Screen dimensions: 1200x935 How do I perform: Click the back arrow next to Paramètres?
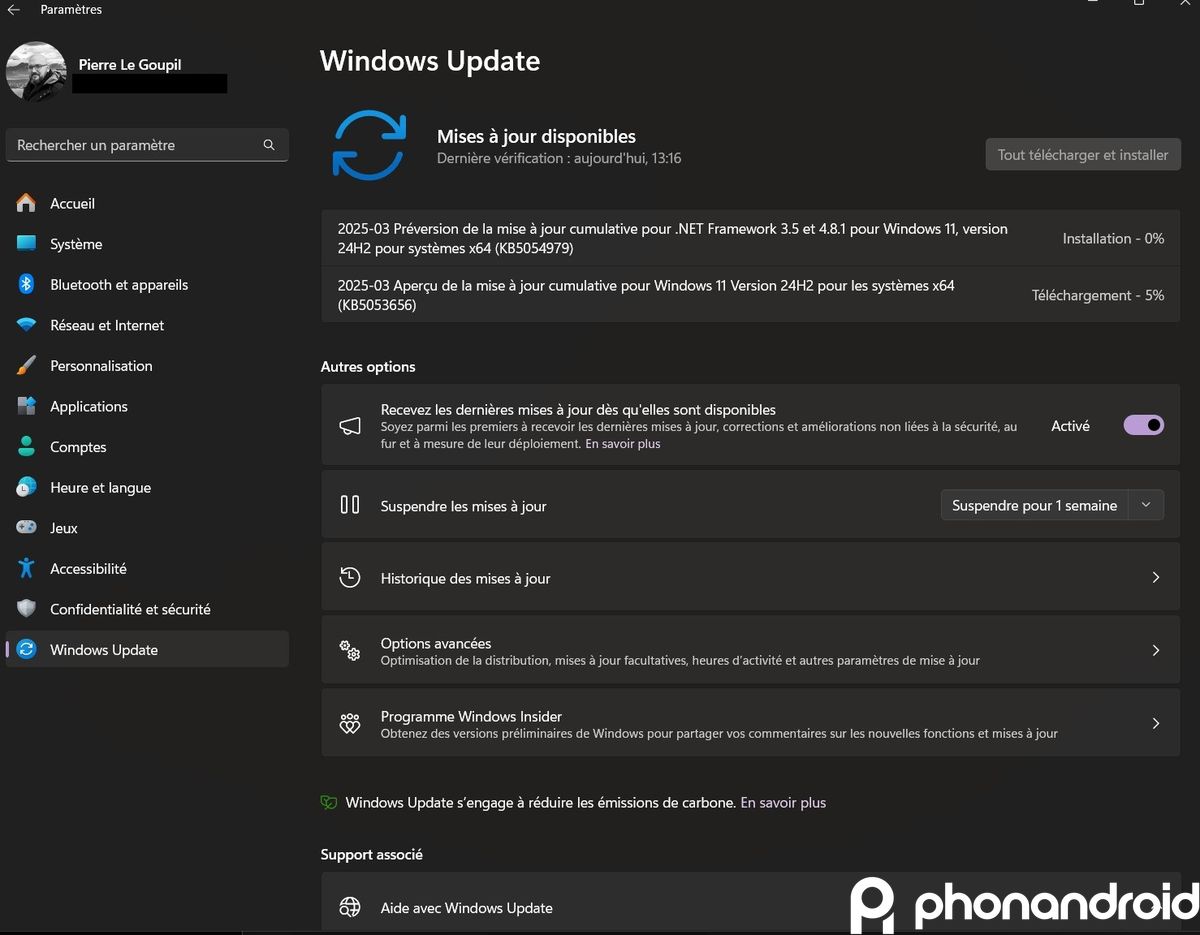[x=14, y=10]
